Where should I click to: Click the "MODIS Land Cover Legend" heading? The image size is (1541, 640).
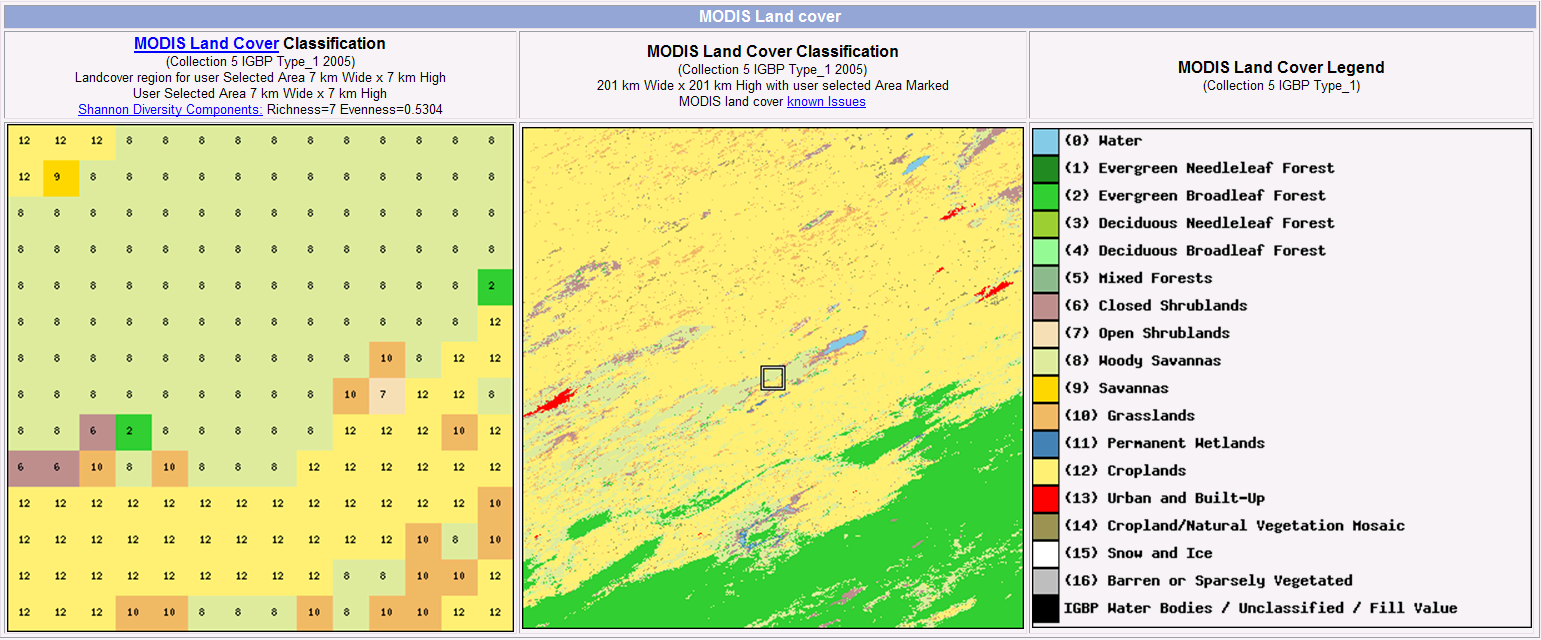1281,68
